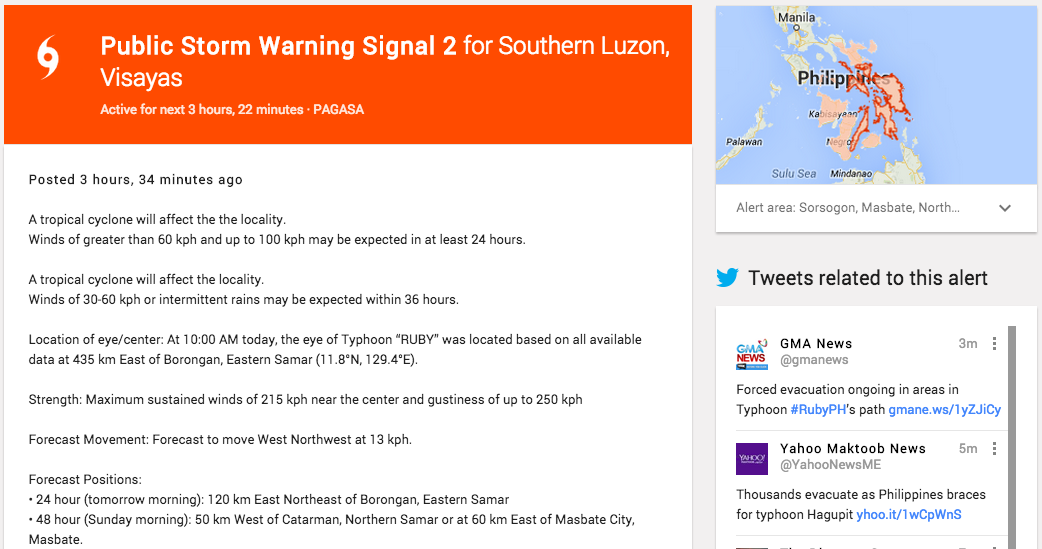Click the Yahoo Maktoob News account name

click(853, 449)
